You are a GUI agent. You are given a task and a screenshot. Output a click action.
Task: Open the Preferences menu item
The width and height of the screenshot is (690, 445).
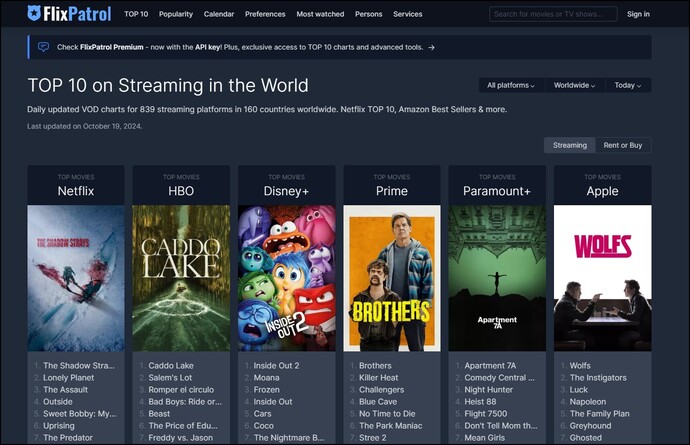pos(265,14)
